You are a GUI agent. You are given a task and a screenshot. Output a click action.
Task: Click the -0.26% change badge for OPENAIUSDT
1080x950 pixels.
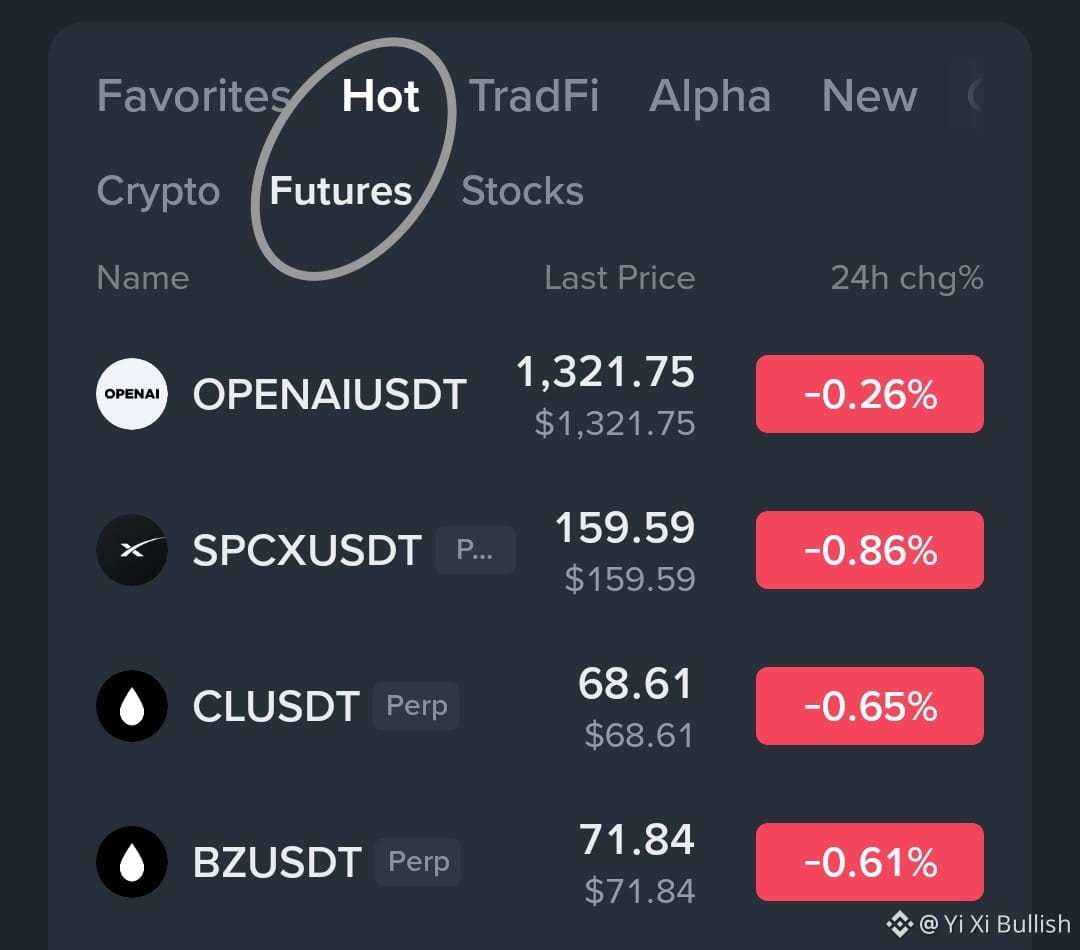(x=870, y=394)
